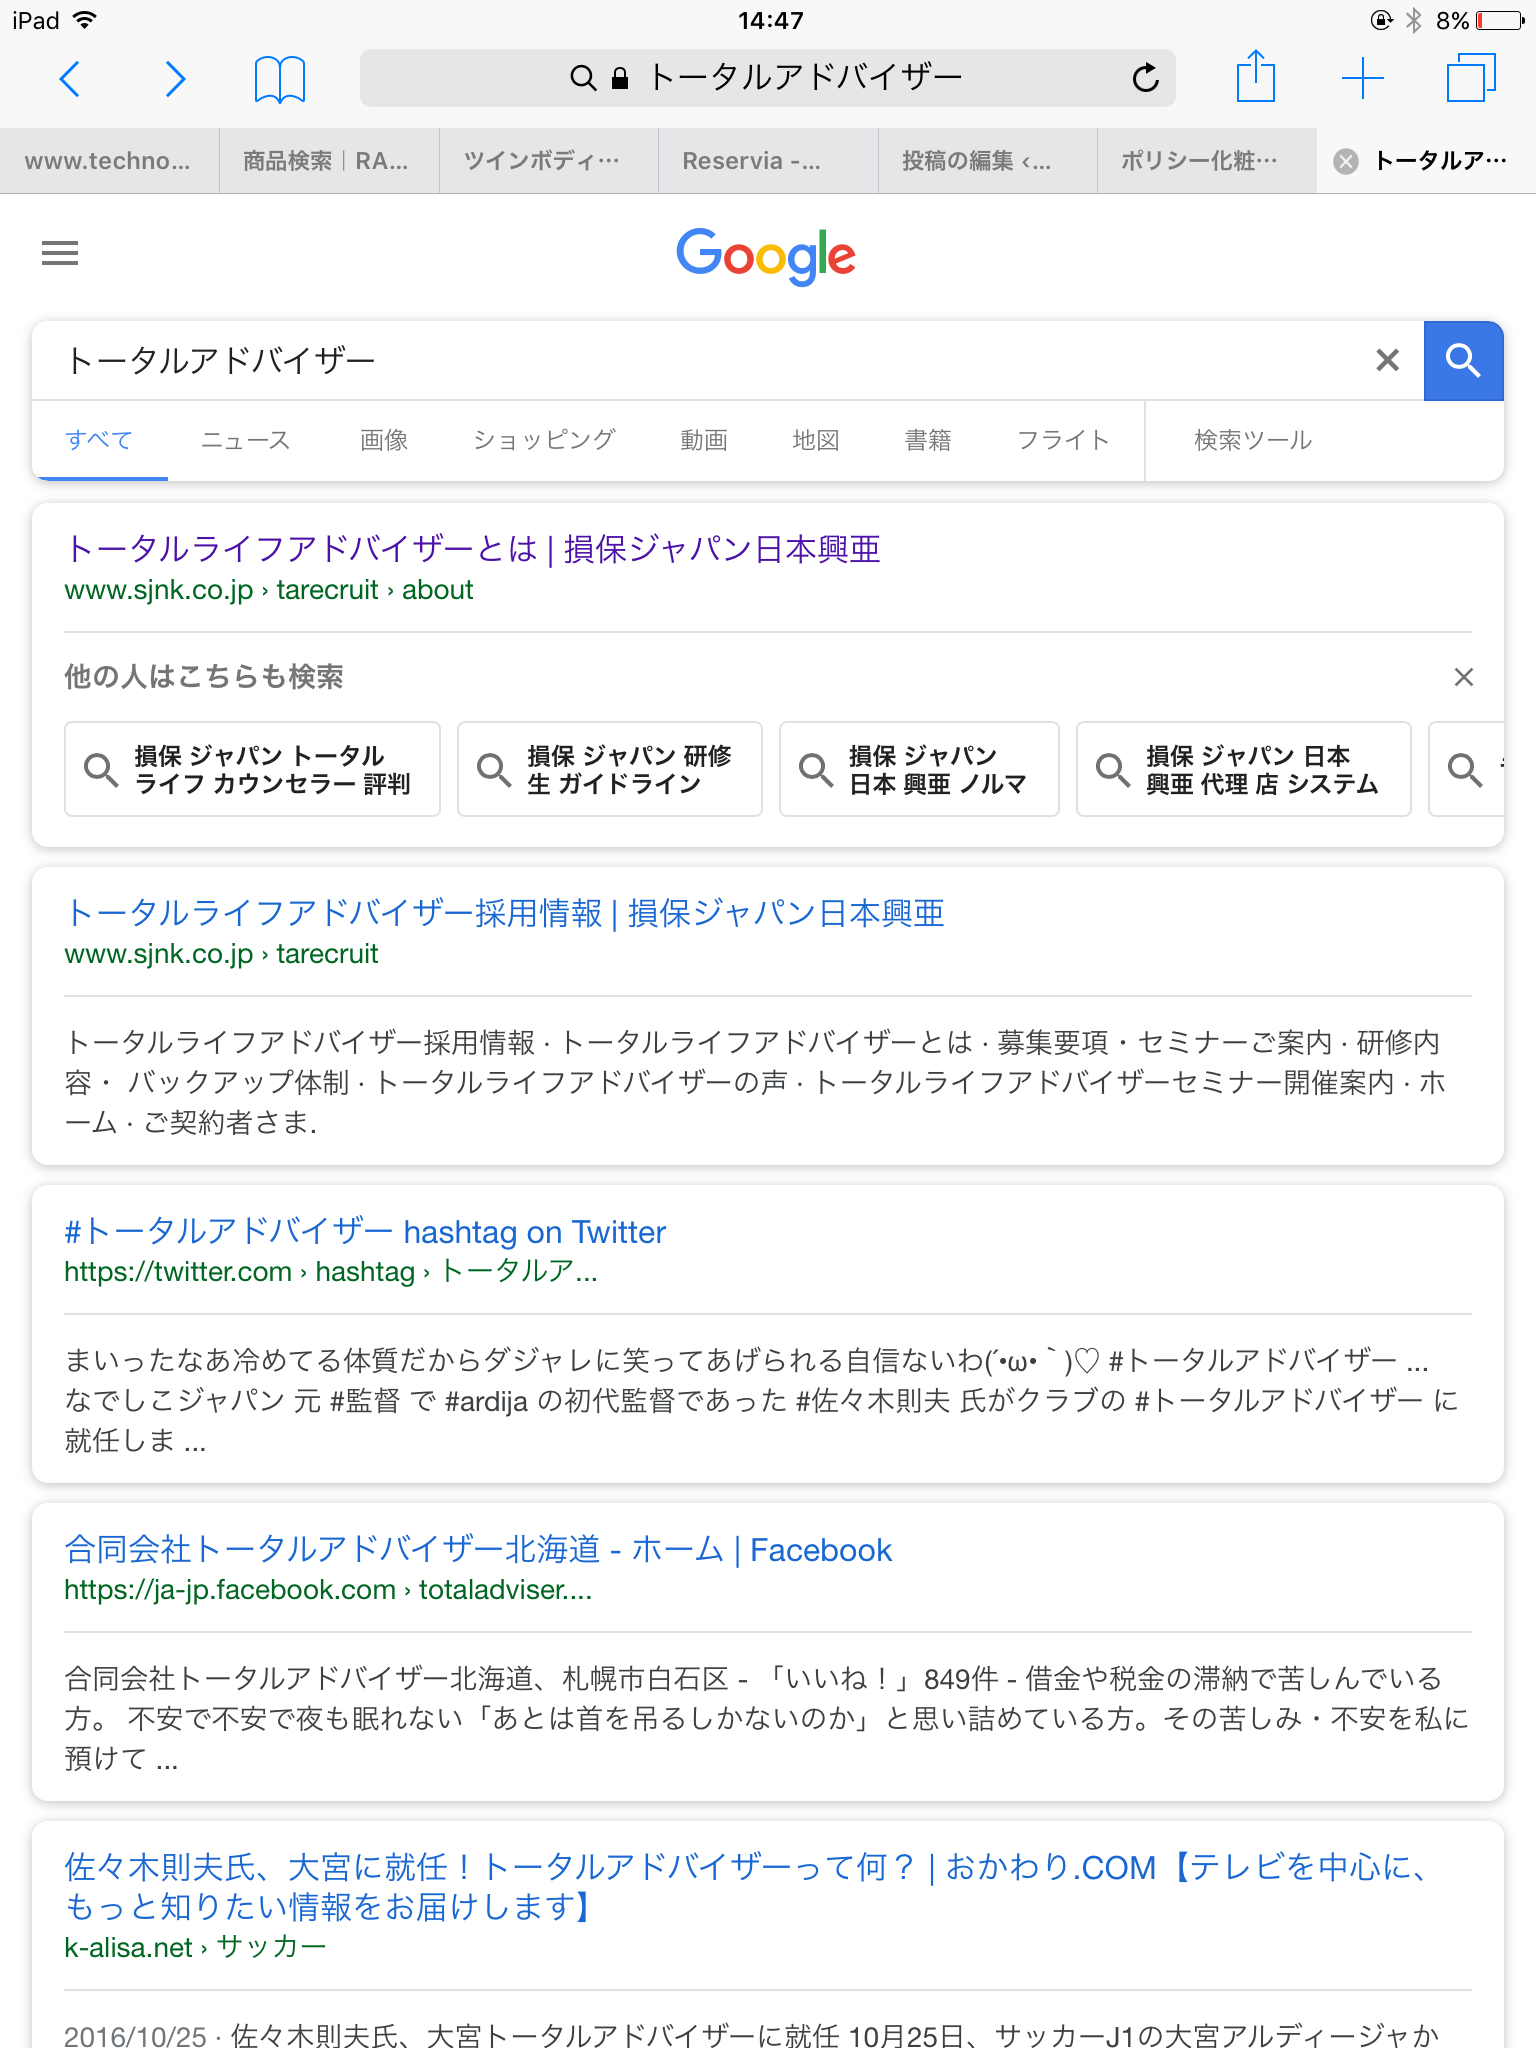Open the Google hamburger menu
The width and height of the screenshot is (1536, 2048).
click(60, 254)
